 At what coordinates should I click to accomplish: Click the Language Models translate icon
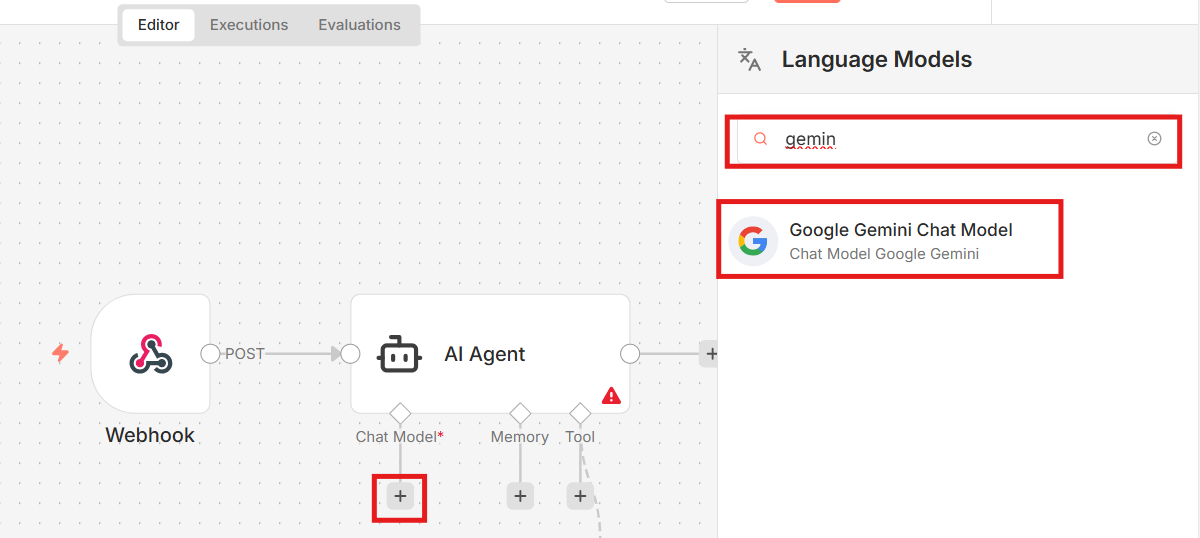coord(750,59)
